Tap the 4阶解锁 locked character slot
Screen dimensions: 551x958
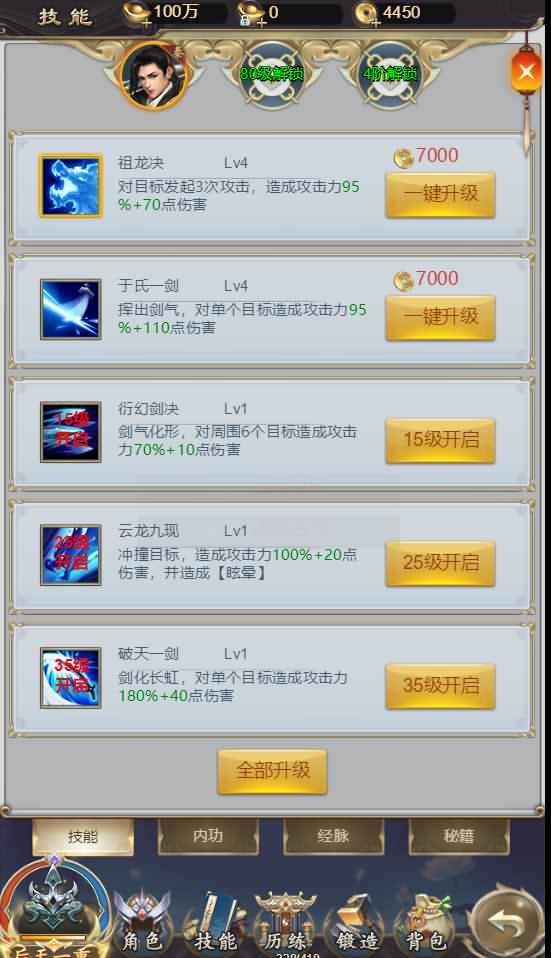(x=390, y=76)
